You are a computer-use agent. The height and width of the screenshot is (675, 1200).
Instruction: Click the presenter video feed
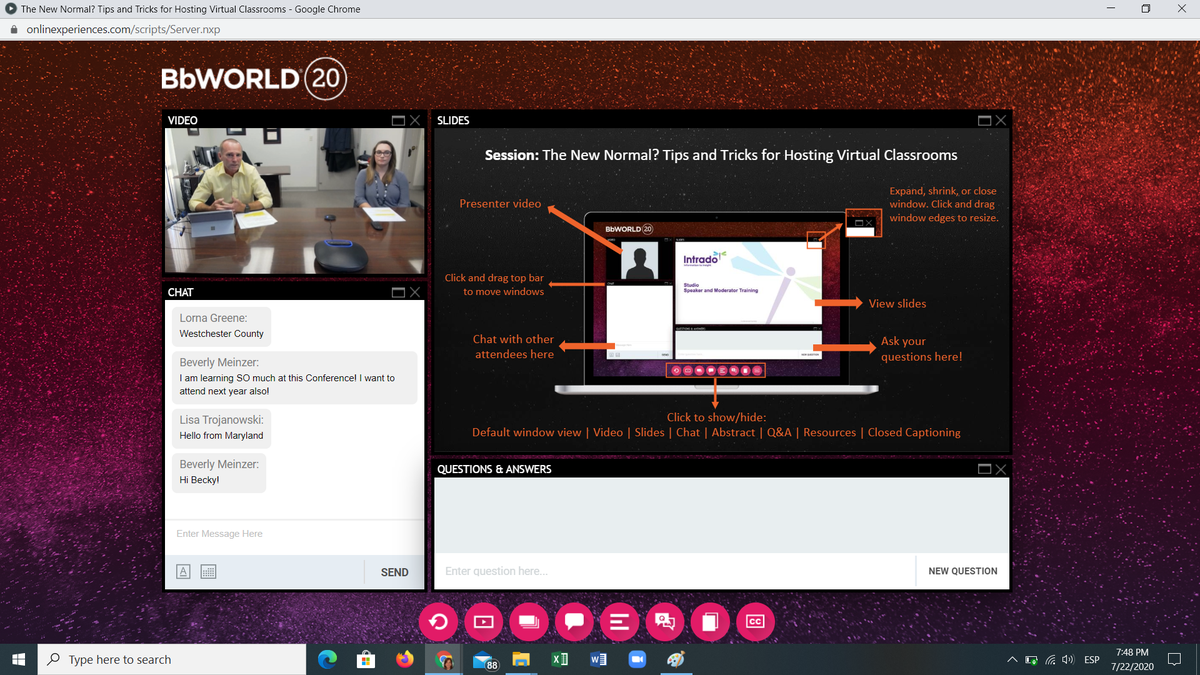tap(294, 201)
